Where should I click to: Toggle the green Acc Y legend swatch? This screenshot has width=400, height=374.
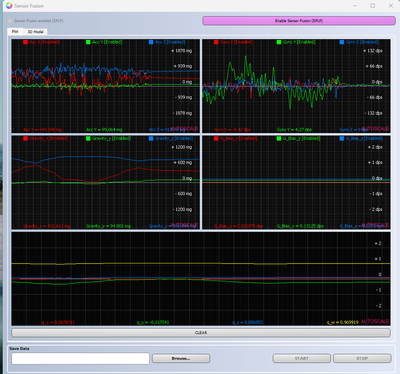tap(88, 42)
